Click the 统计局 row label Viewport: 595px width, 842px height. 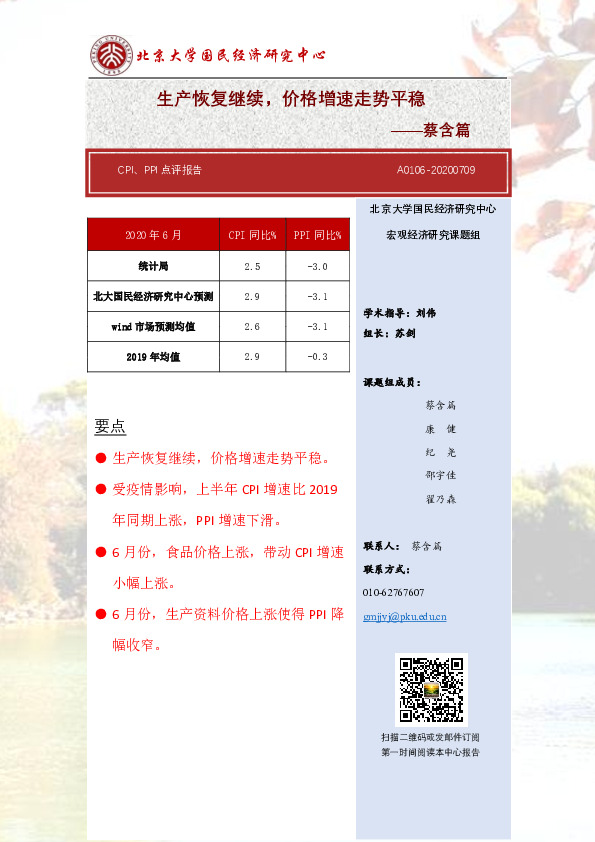pyautogui.click(x=154, y=266)
